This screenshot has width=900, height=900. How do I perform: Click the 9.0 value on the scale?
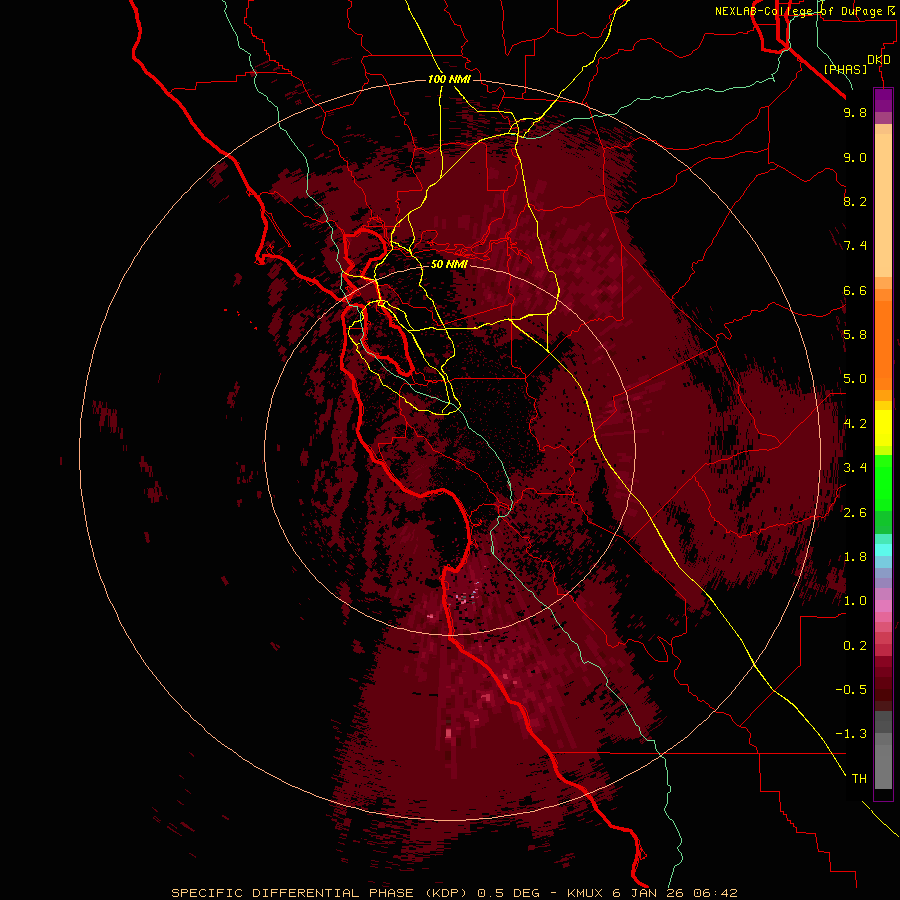click(x=855, y=157)
